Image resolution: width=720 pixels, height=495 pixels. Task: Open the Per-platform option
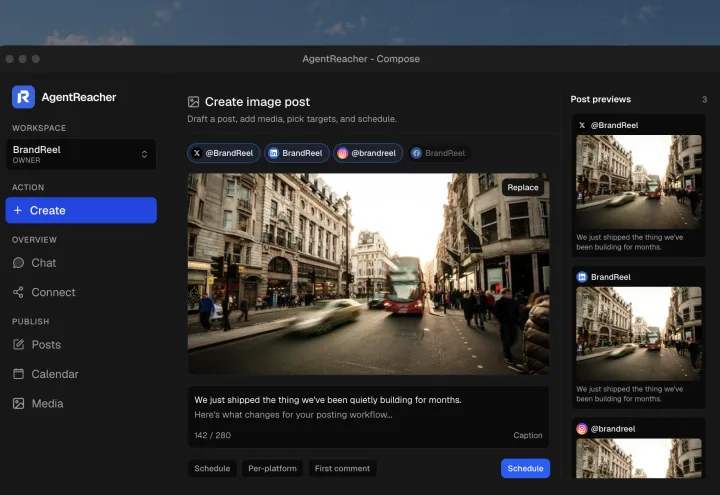click(272, 468)
